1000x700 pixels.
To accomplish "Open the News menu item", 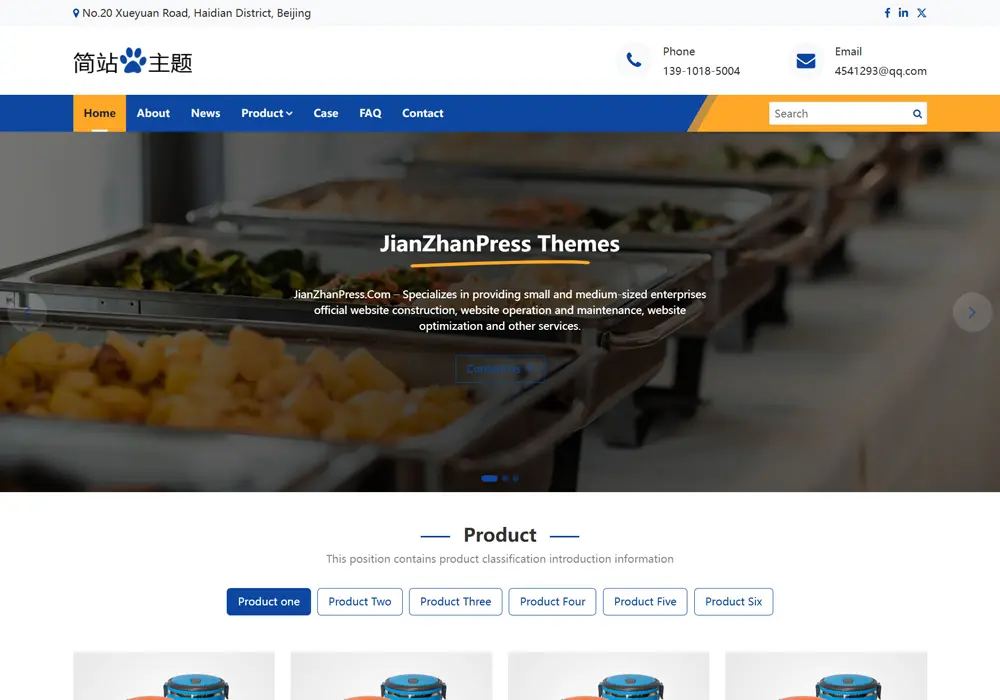I will coord(205,113).
